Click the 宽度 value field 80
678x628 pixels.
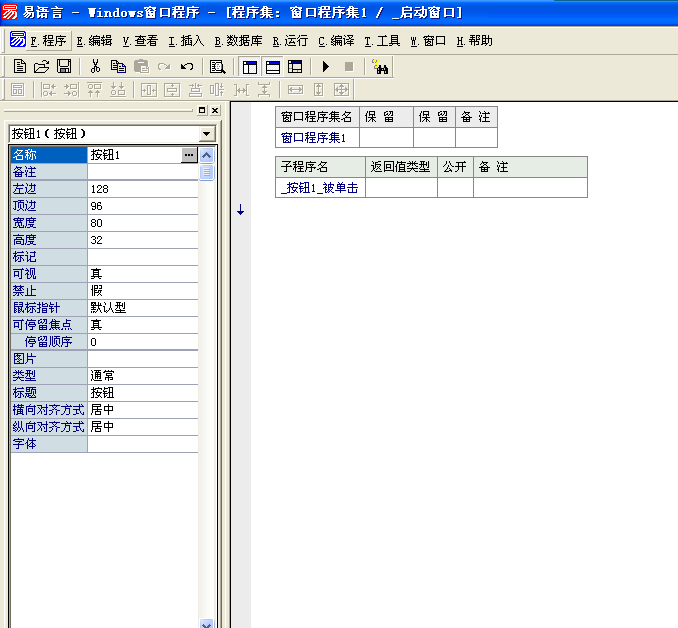[x=143, y=223]
